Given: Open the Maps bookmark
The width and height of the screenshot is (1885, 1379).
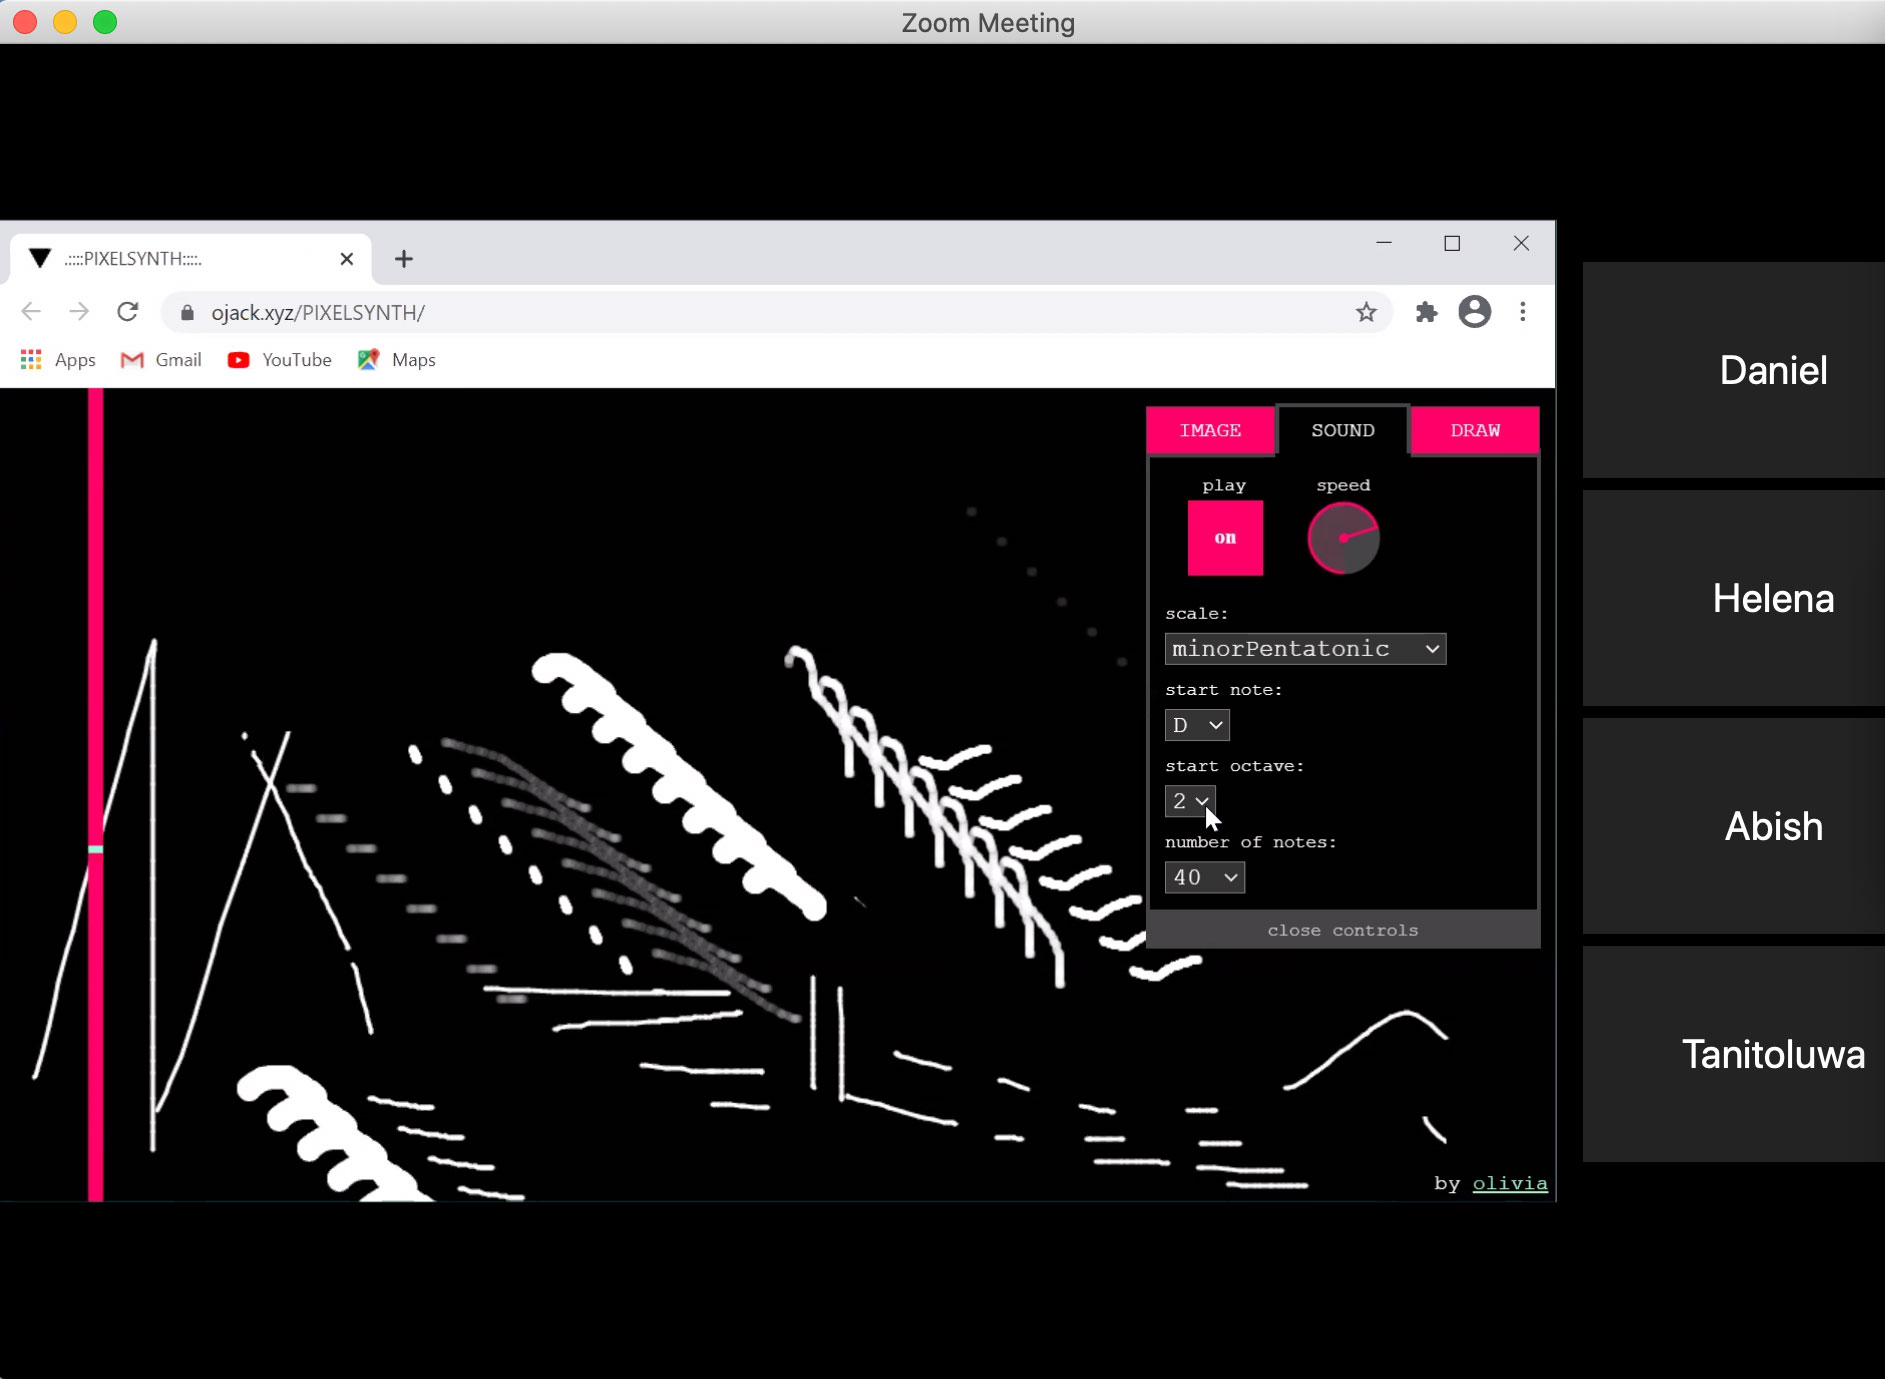Looking at the screenshot, I should coord(396,360).
